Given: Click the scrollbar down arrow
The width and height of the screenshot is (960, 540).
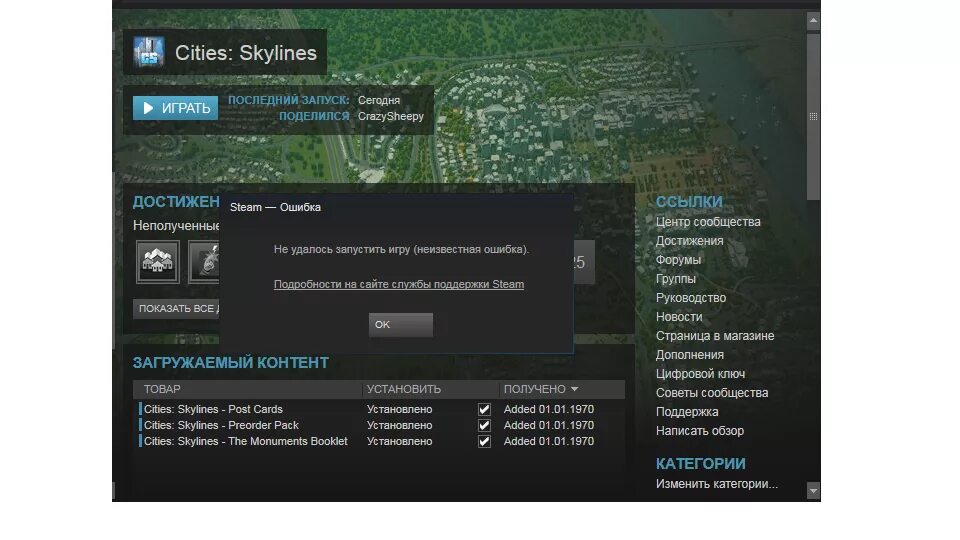Looking at the screenshot, I should point(813,490).
